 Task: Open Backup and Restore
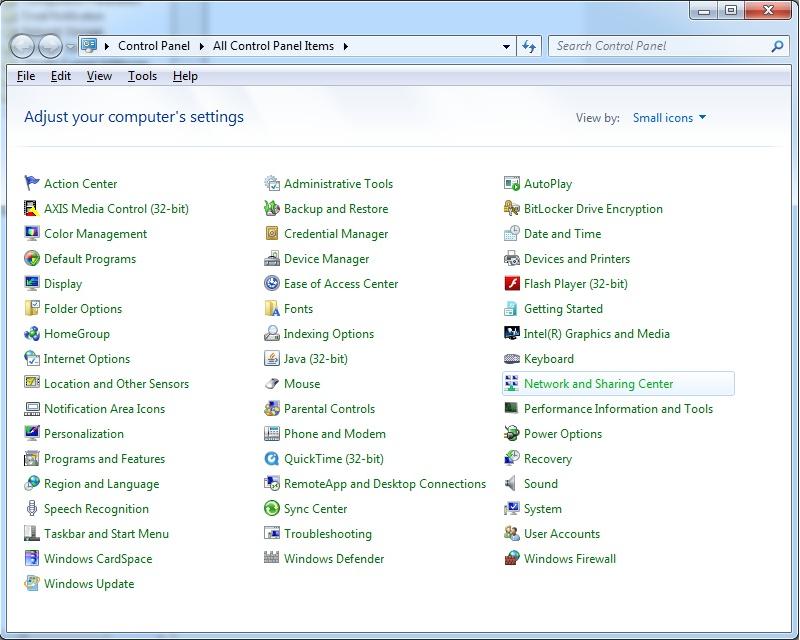[332, 208]
